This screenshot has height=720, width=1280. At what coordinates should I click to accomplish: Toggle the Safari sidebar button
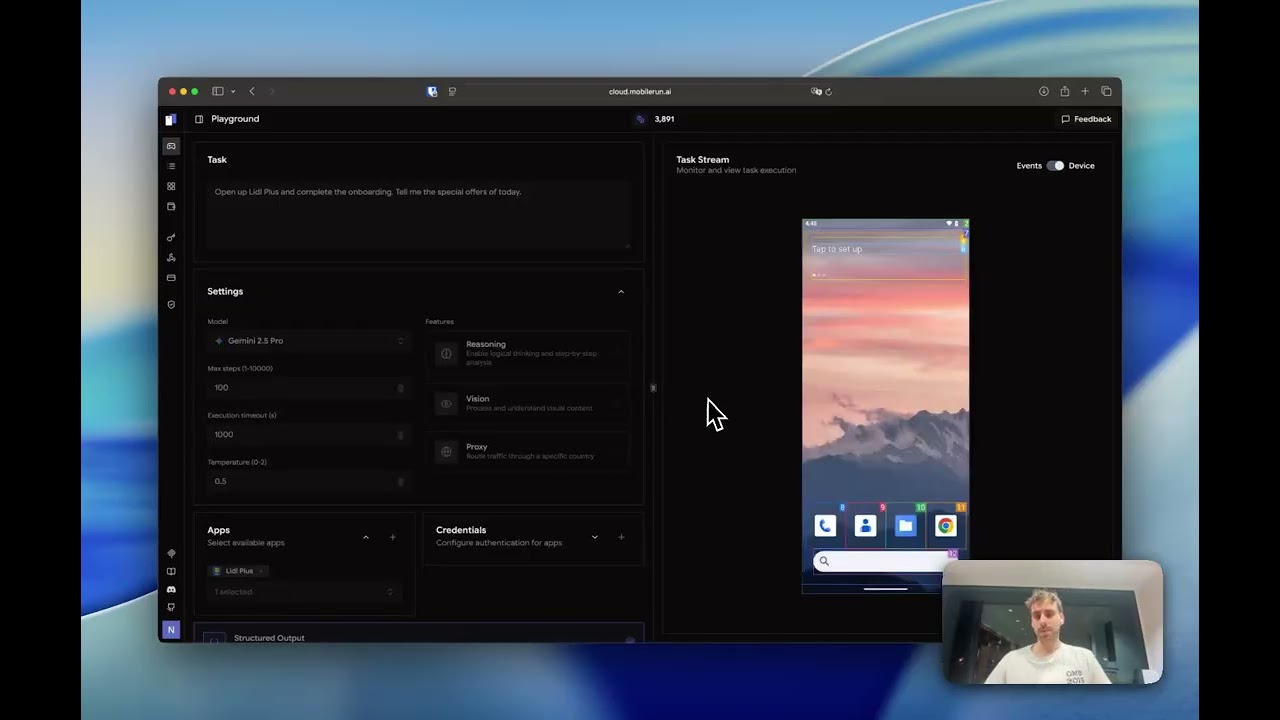[x=217, y=91]
